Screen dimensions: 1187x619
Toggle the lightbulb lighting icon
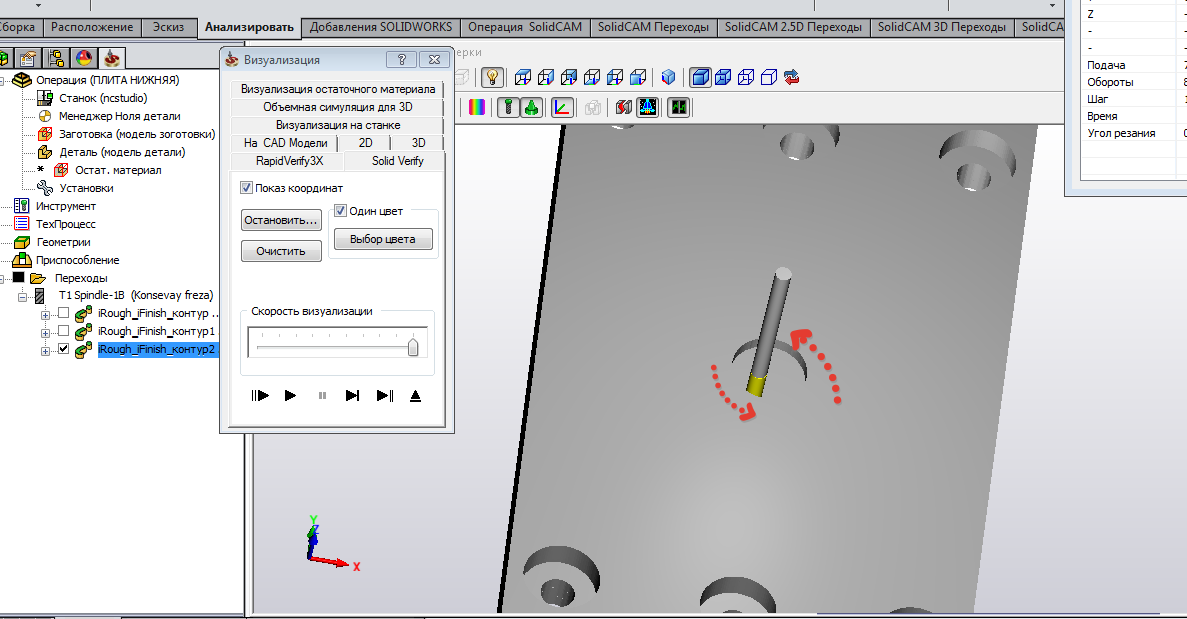pos(493,77)
